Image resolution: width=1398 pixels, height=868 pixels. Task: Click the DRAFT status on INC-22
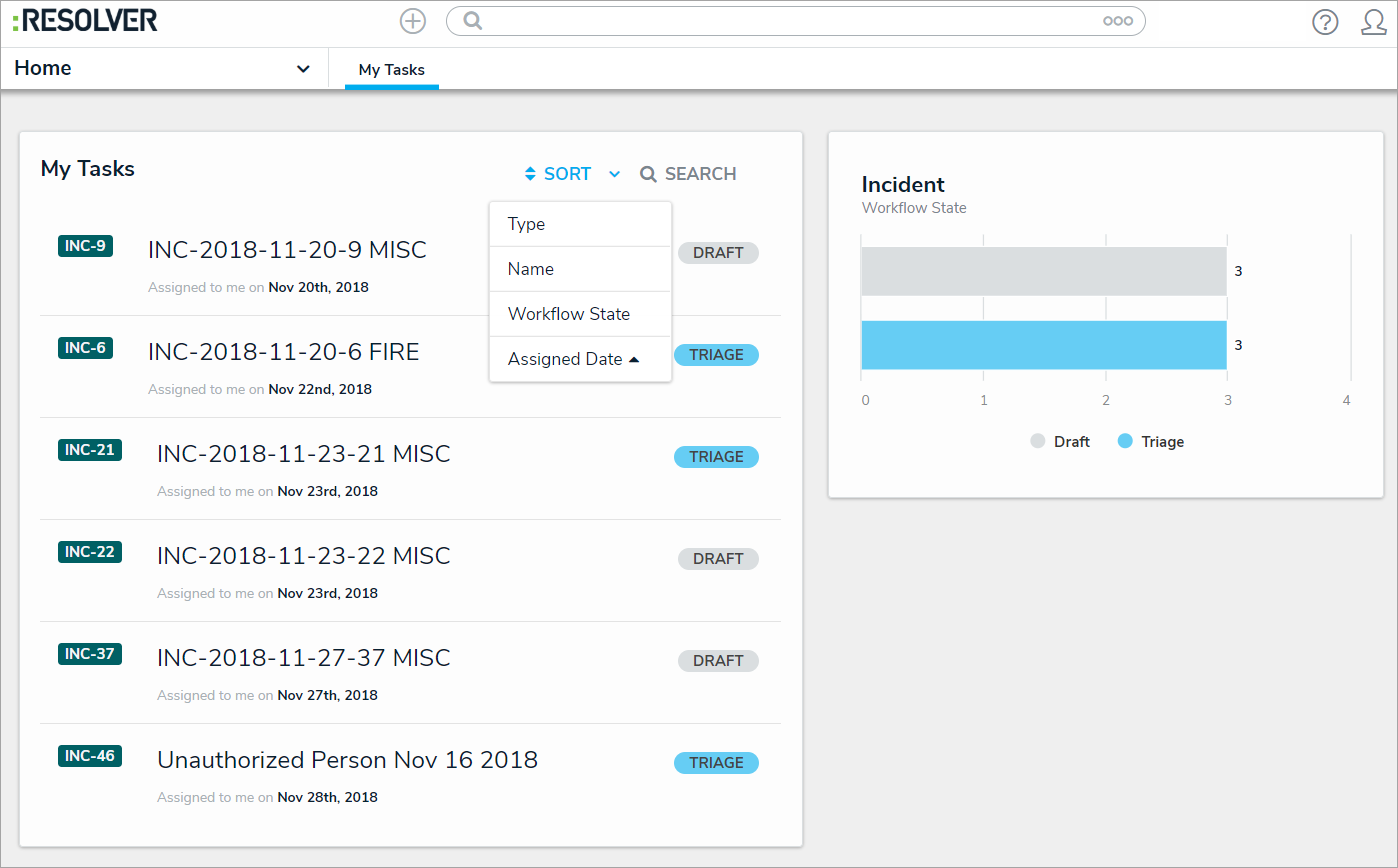(x=718, y=559)
